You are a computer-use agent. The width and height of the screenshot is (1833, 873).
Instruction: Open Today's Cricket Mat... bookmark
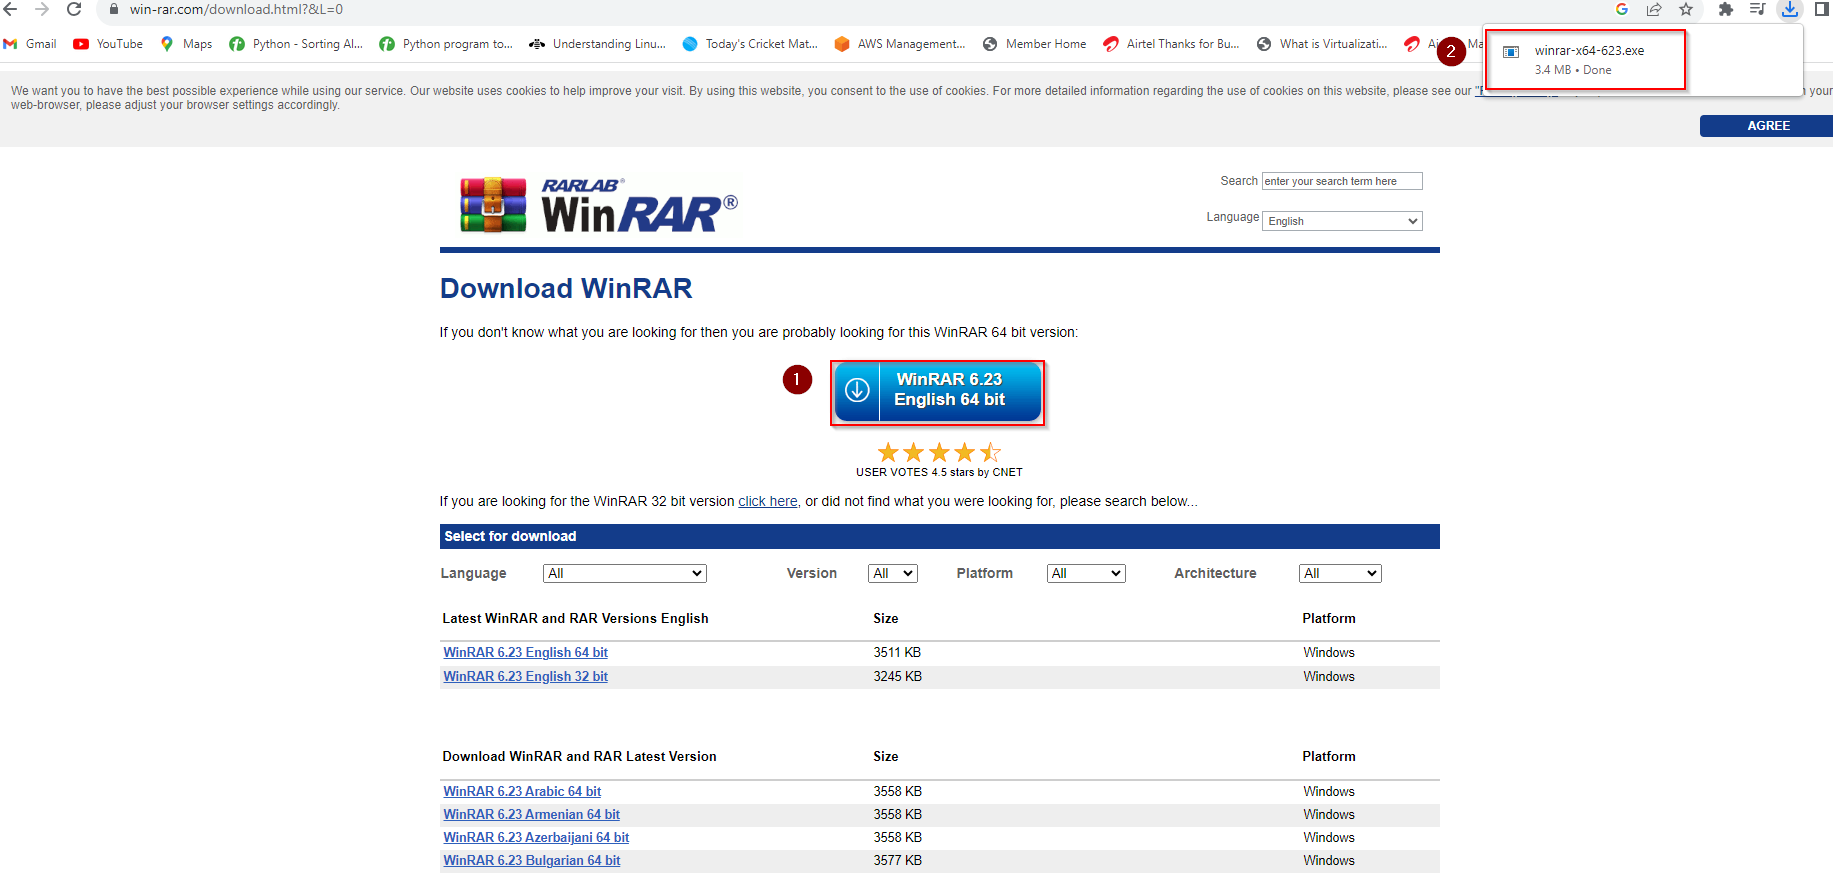tap(750, 44)
